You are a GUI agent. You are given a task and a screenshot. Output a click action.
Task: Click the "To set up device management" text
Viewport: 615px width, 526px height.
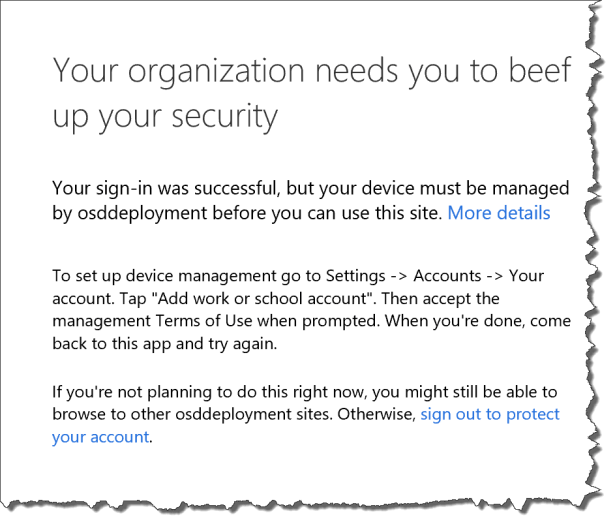tap(152, 276)
